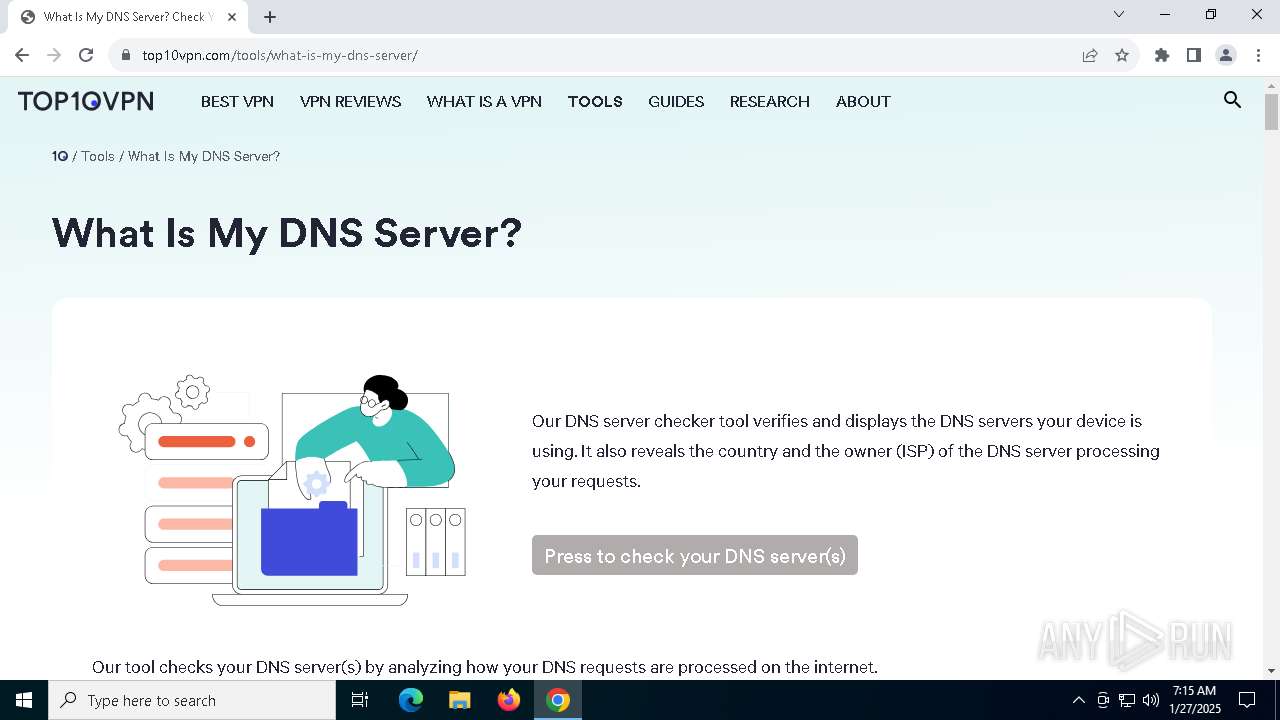Go back to the previous page
Image resolution: width=1280 pixels, height=720 pixels.
(22, 55)
